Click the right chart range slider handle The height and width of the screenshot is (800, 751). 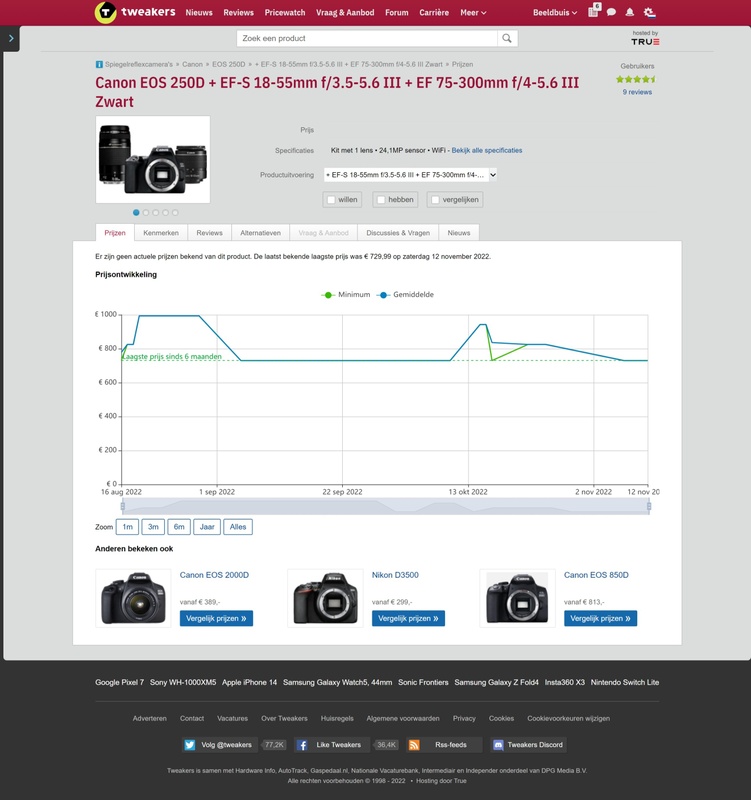[x=649, y=506]
